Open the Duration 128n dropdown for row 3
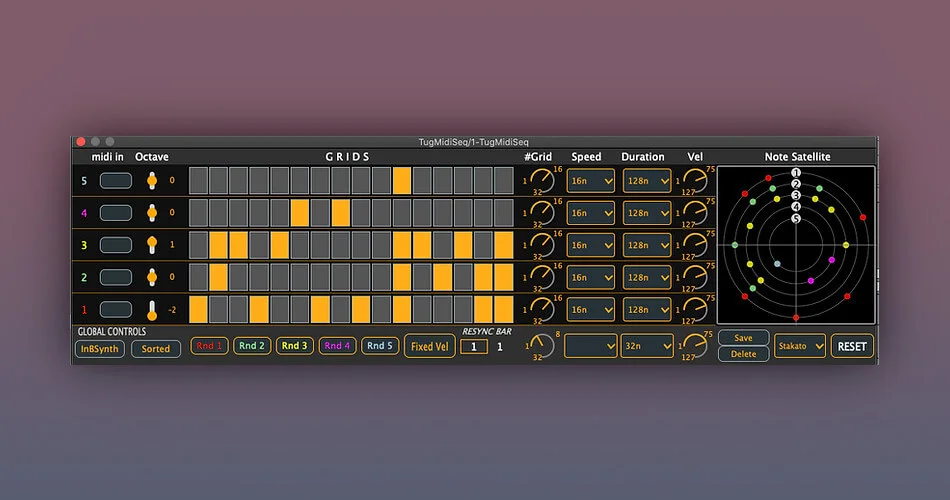950x500 pixels. point(647,245)
